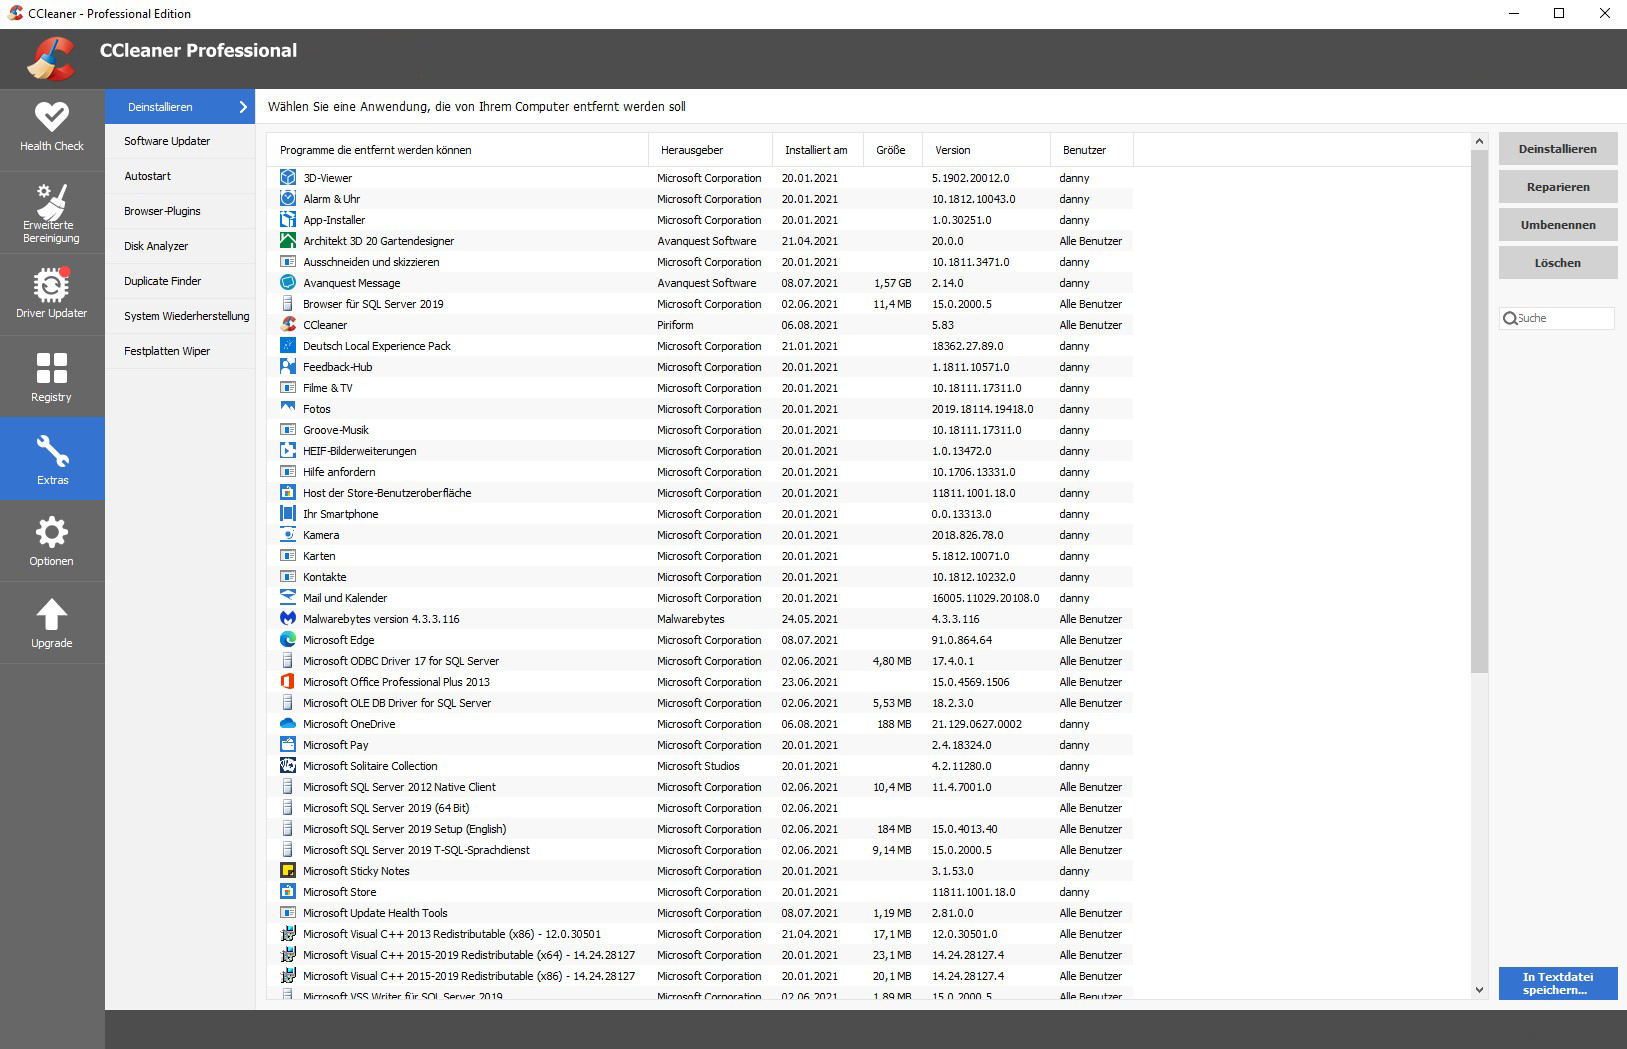Click In Textdatei speichern button

[1557, 983]
